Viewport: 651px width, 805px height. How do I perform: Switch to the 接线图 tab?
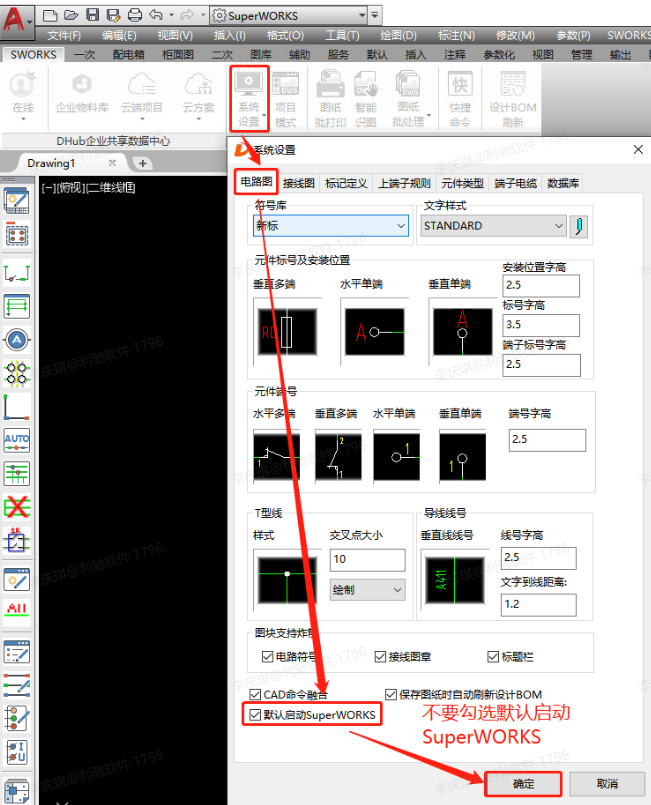pyautogui.click(x=298, y=183)
